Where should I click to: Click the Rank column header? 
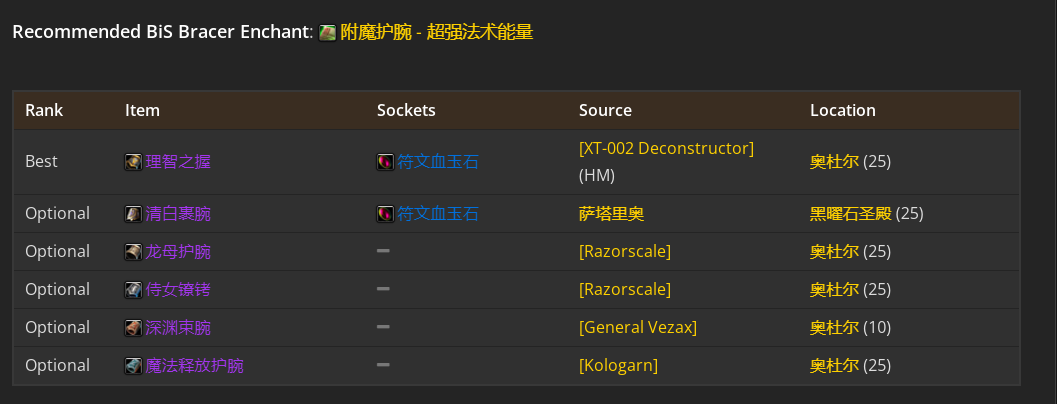pos(44,110)
